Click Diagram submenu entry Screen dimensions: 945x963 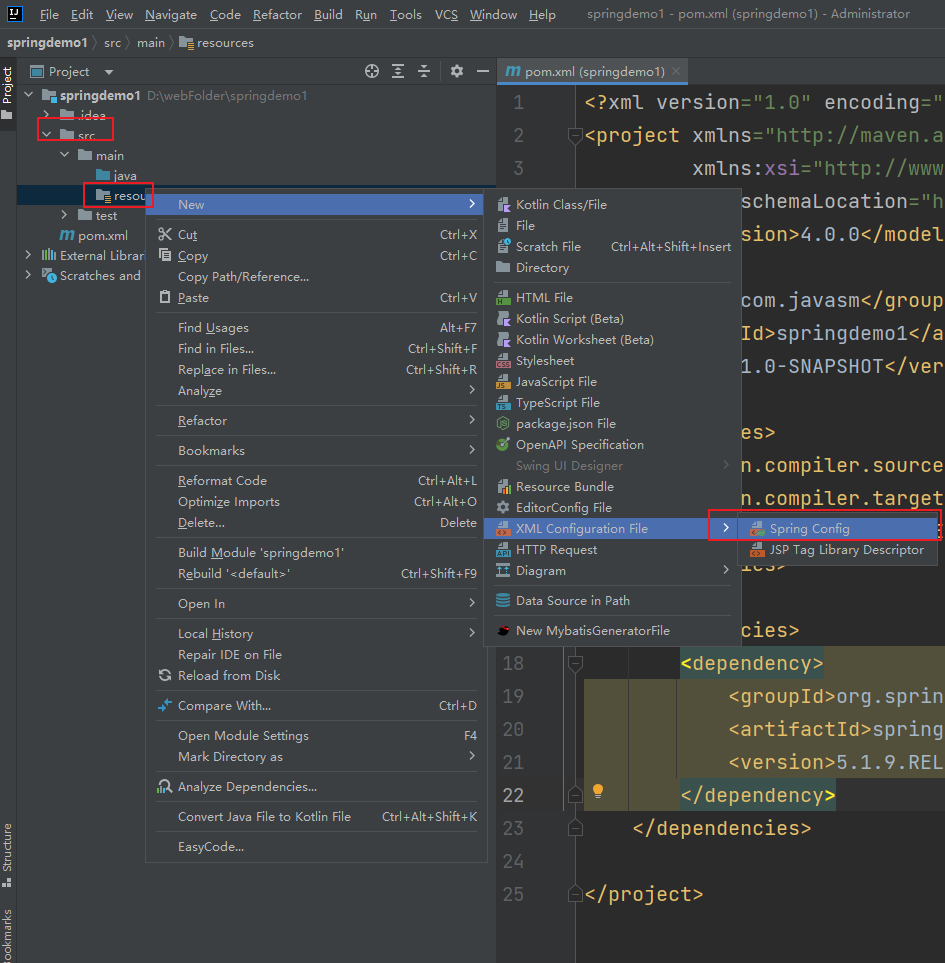pyautogui.click(x=613, y=571)
